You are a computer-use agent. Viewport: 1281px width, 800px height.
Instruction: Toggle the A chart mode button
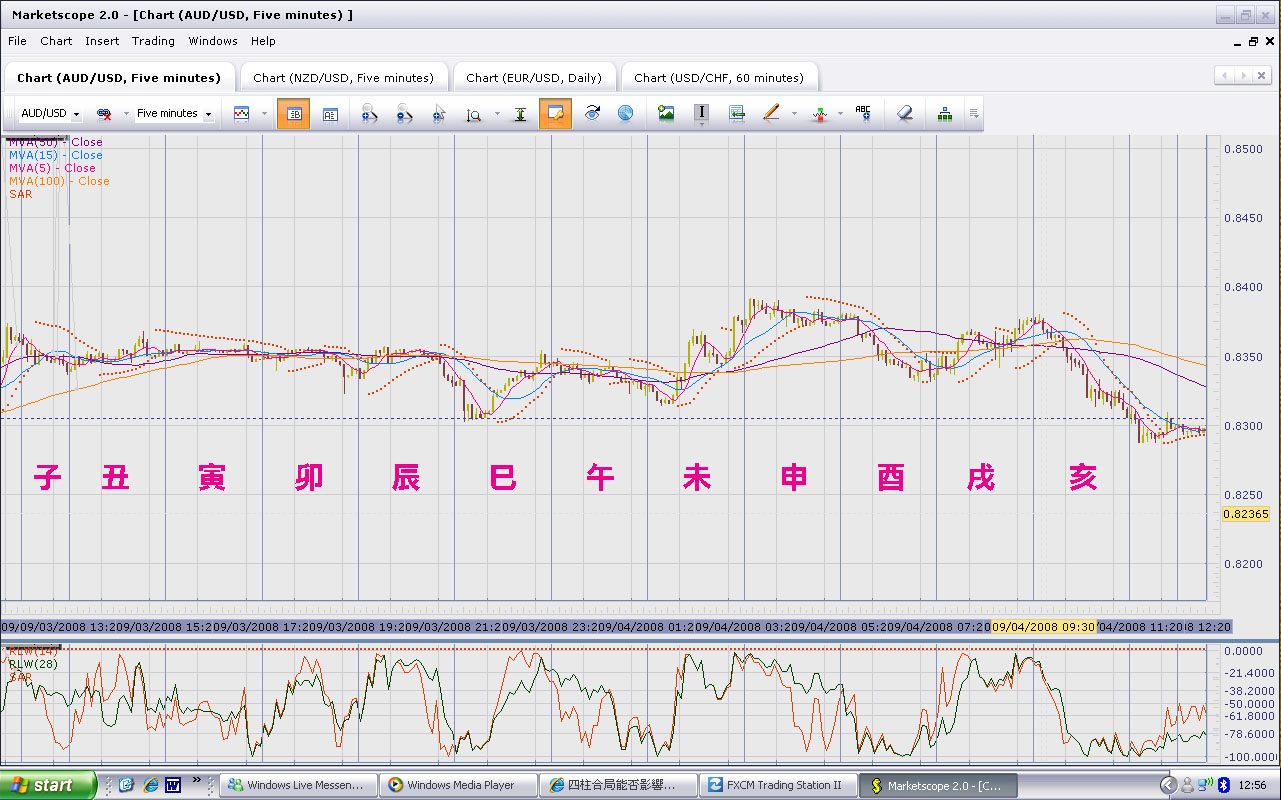[x=330, y=114]
